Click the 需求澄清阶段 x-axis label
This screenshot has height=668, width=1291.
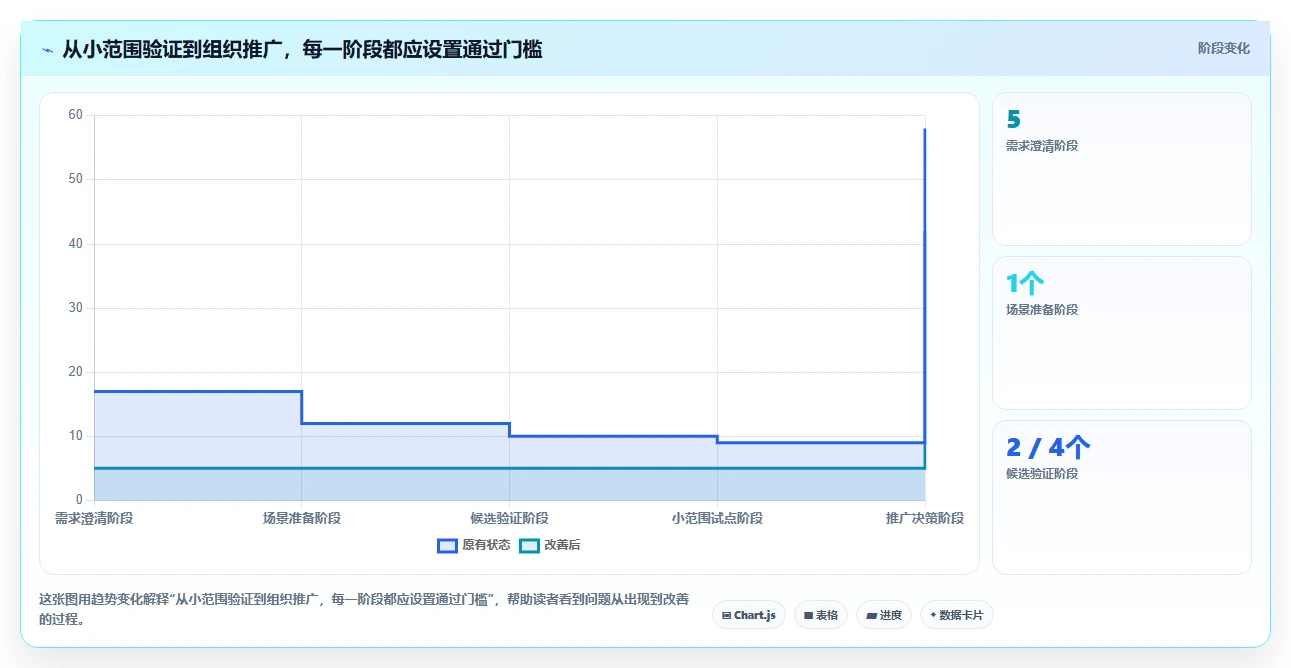[x=94, y=518]
